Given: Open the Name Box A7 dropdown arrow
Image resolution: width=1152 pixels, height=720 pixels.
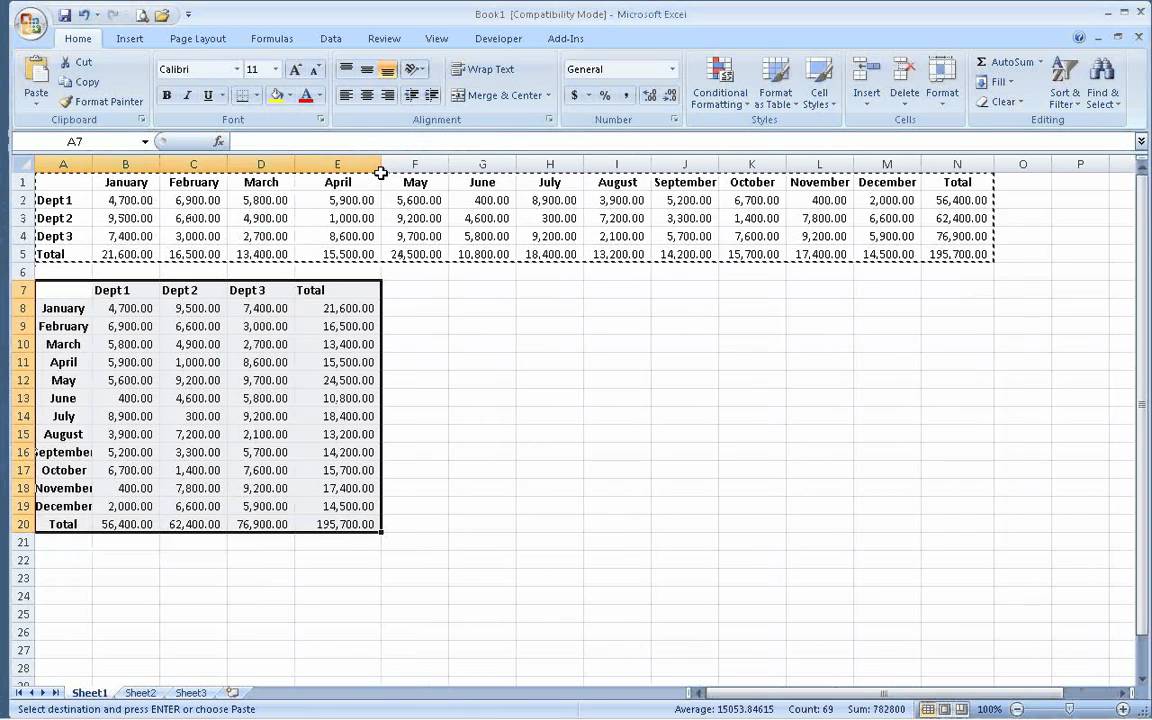Looking at the screenshot, I should point(145,142).
